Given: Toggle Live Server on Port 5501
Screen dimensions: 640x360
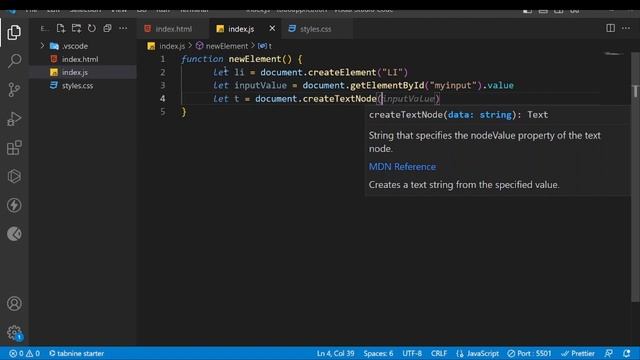Looking at the screenshot, I should point(529,353).
